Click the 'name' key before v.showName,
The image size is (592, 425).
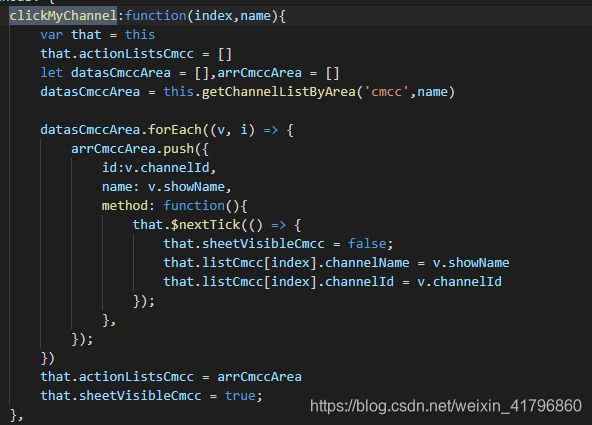117,186
